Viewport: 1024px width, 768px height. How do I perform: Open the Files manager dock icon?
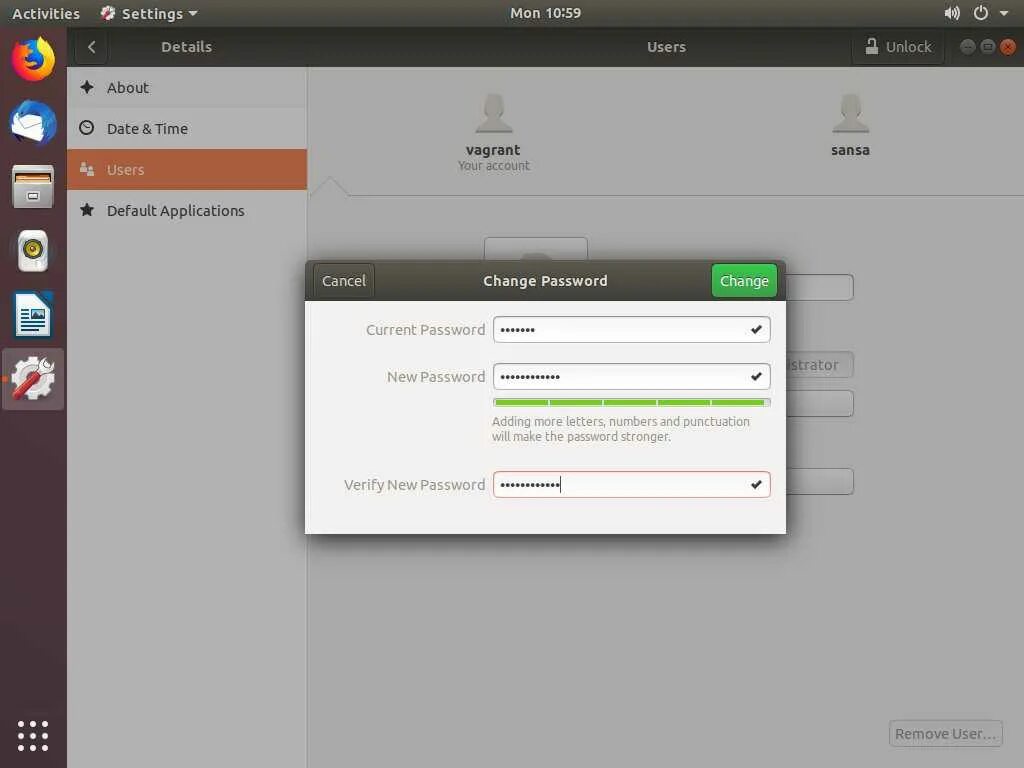click(x=33, y=186)
